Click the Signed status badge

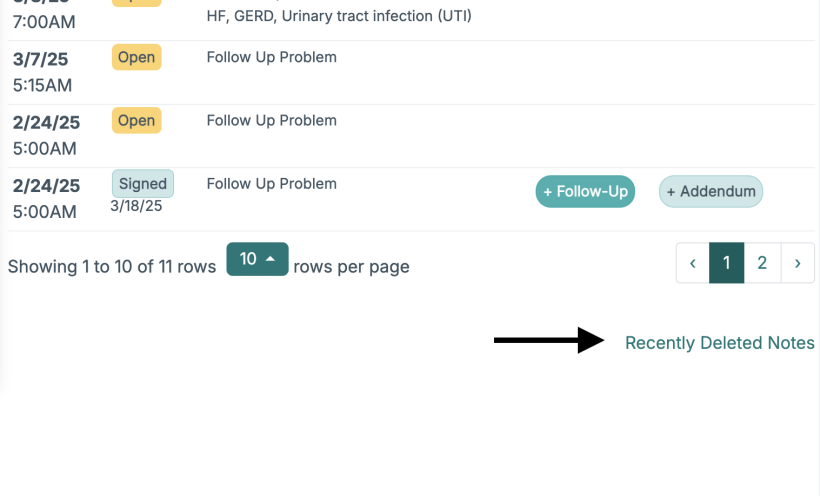pos(142,184)
